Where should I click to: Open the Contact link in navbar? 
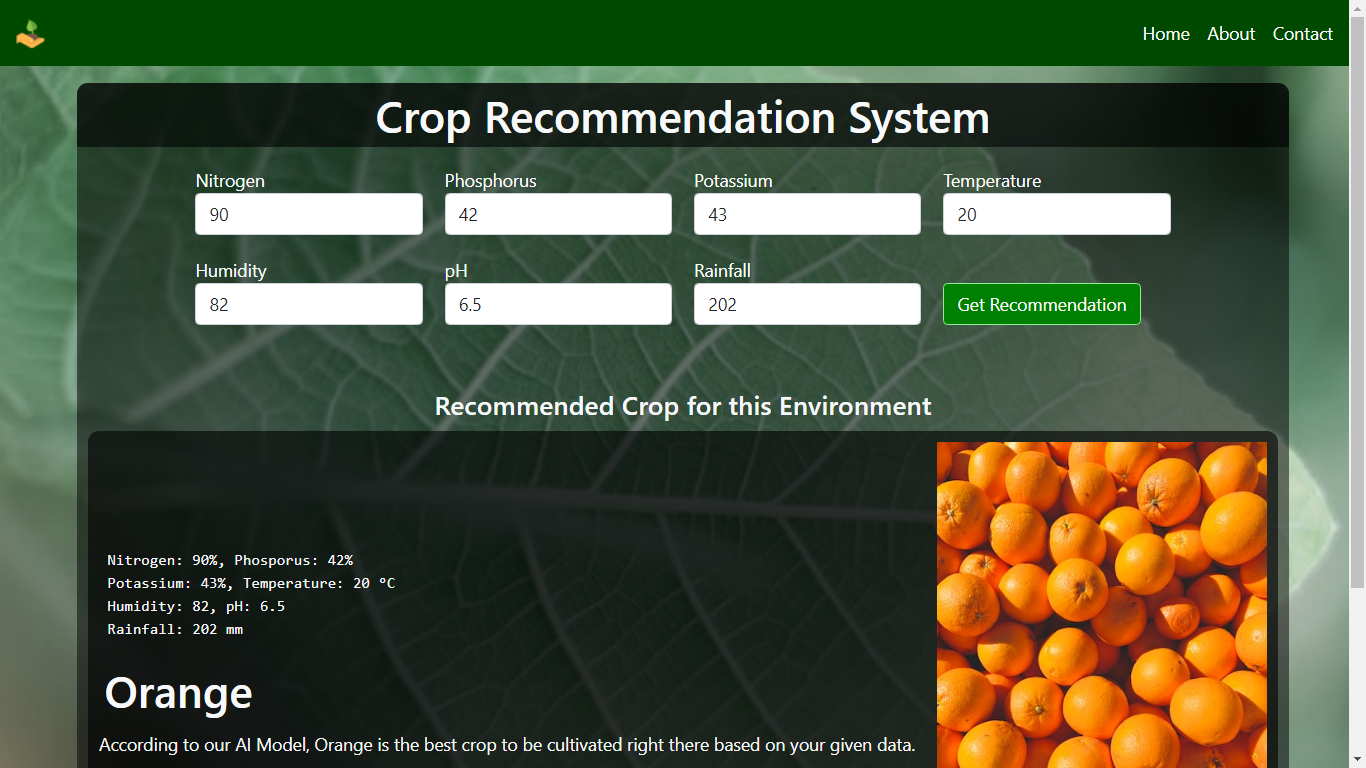[1302, 34]
